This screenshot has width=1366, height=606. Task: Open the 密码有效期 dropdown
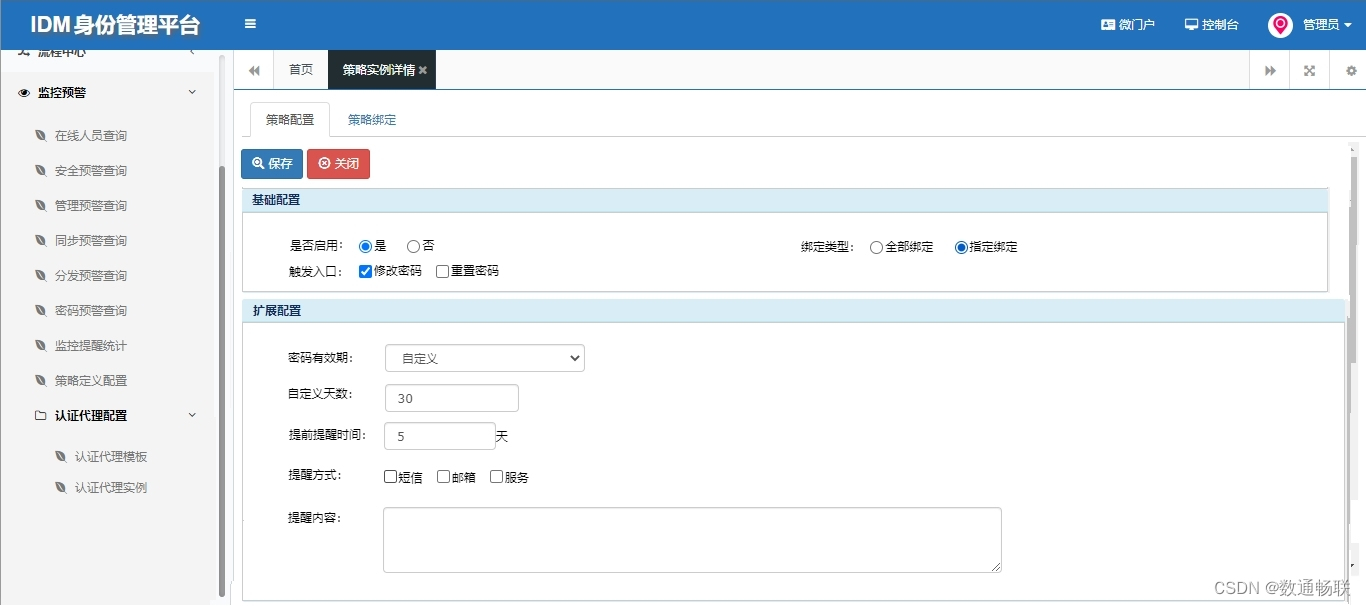pyautogui.click(x=485, y=358)
